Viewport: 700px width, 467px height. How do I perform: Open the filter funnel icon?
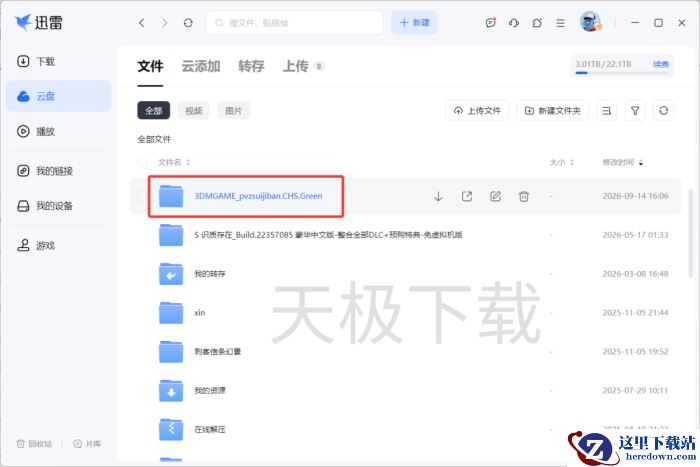tap(635, 111)
